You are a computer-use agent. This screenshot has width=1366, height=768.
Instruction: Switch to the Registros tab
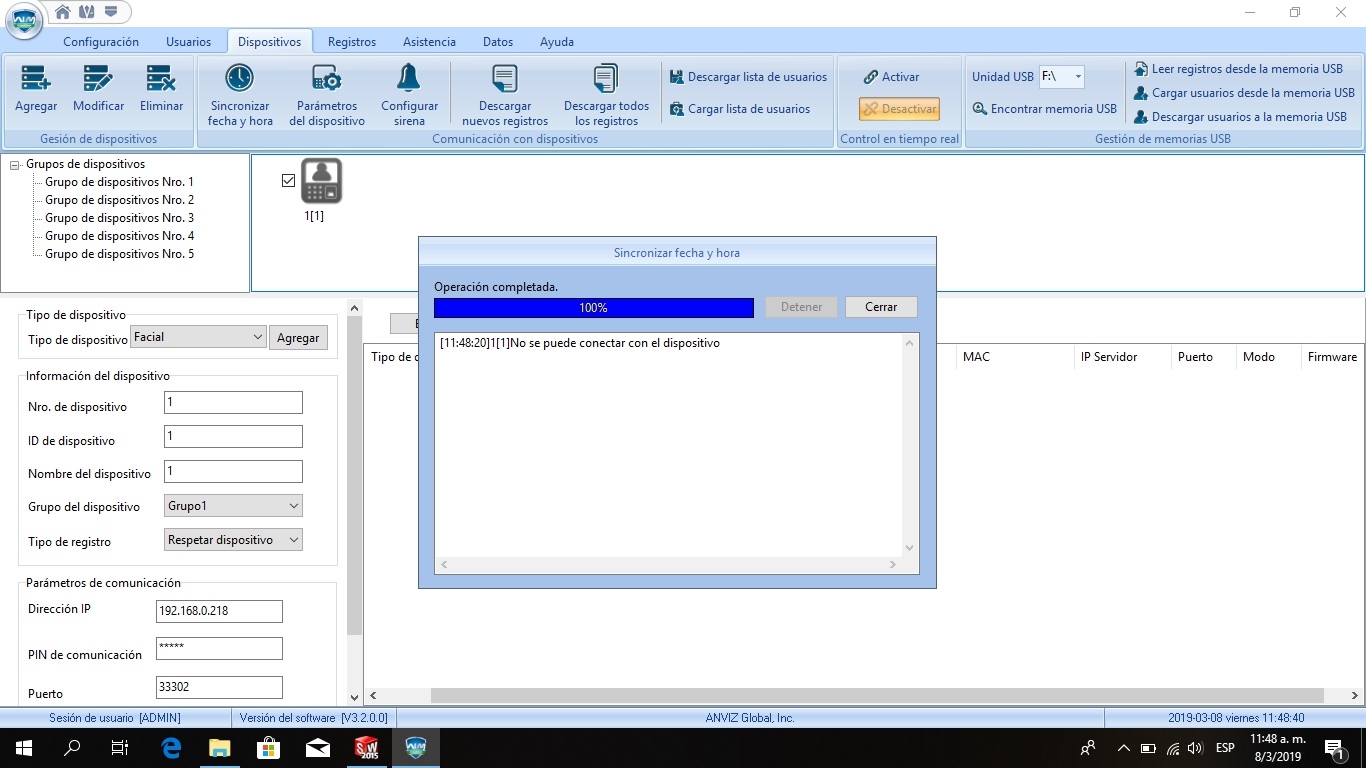(x=352, y=42)
